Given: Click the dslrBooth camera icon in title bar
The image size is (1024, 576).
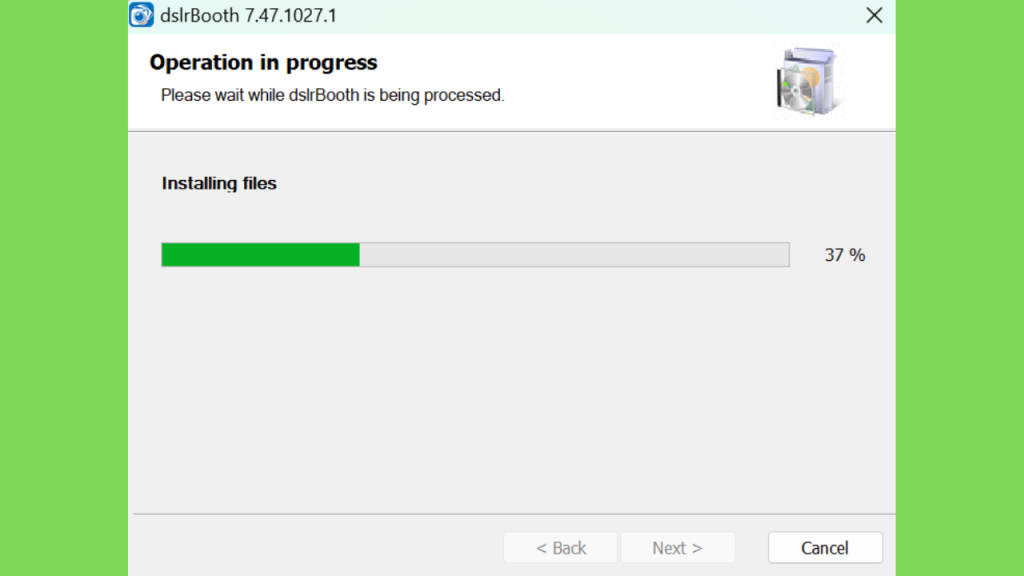Looking at the screenshot, I should point(141,15).
